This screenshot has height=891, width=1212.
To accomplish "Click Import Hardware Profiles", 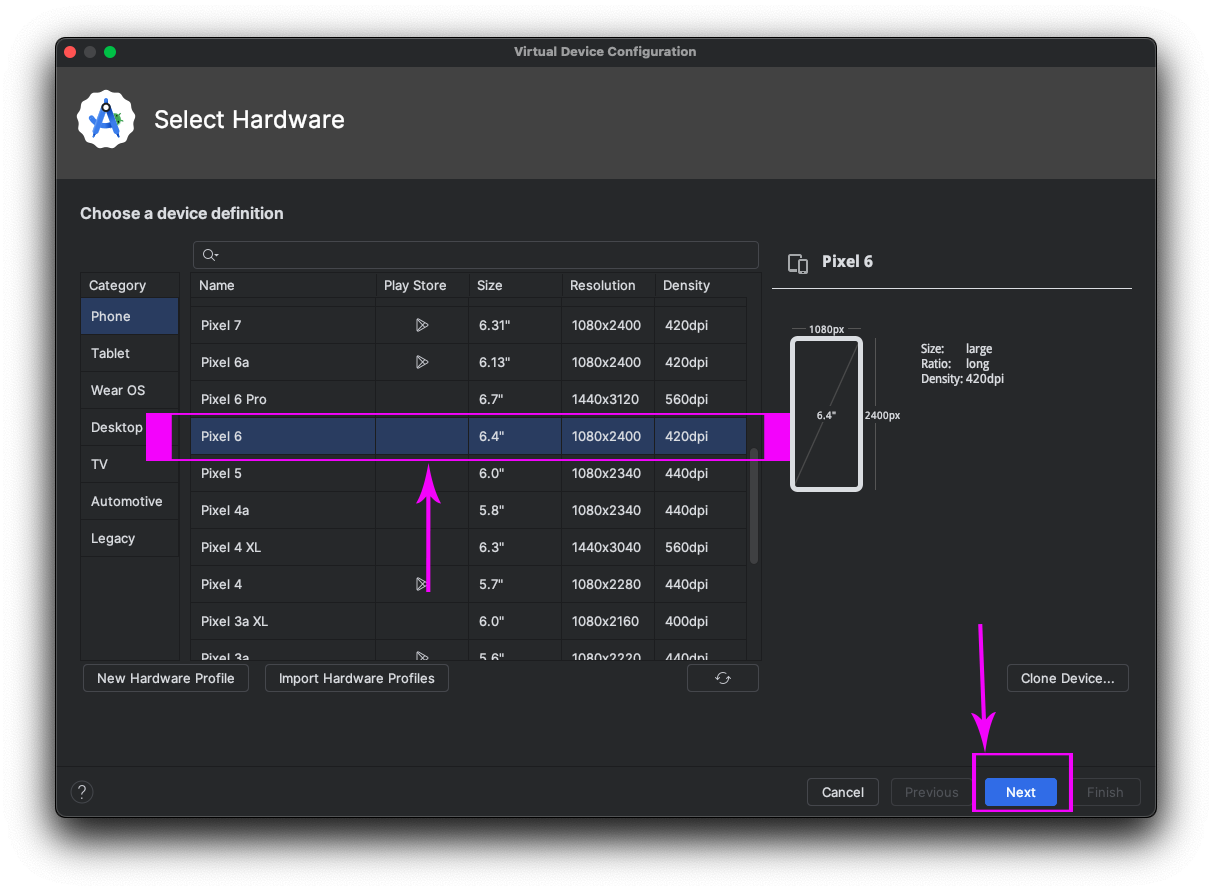I will 357,678.
